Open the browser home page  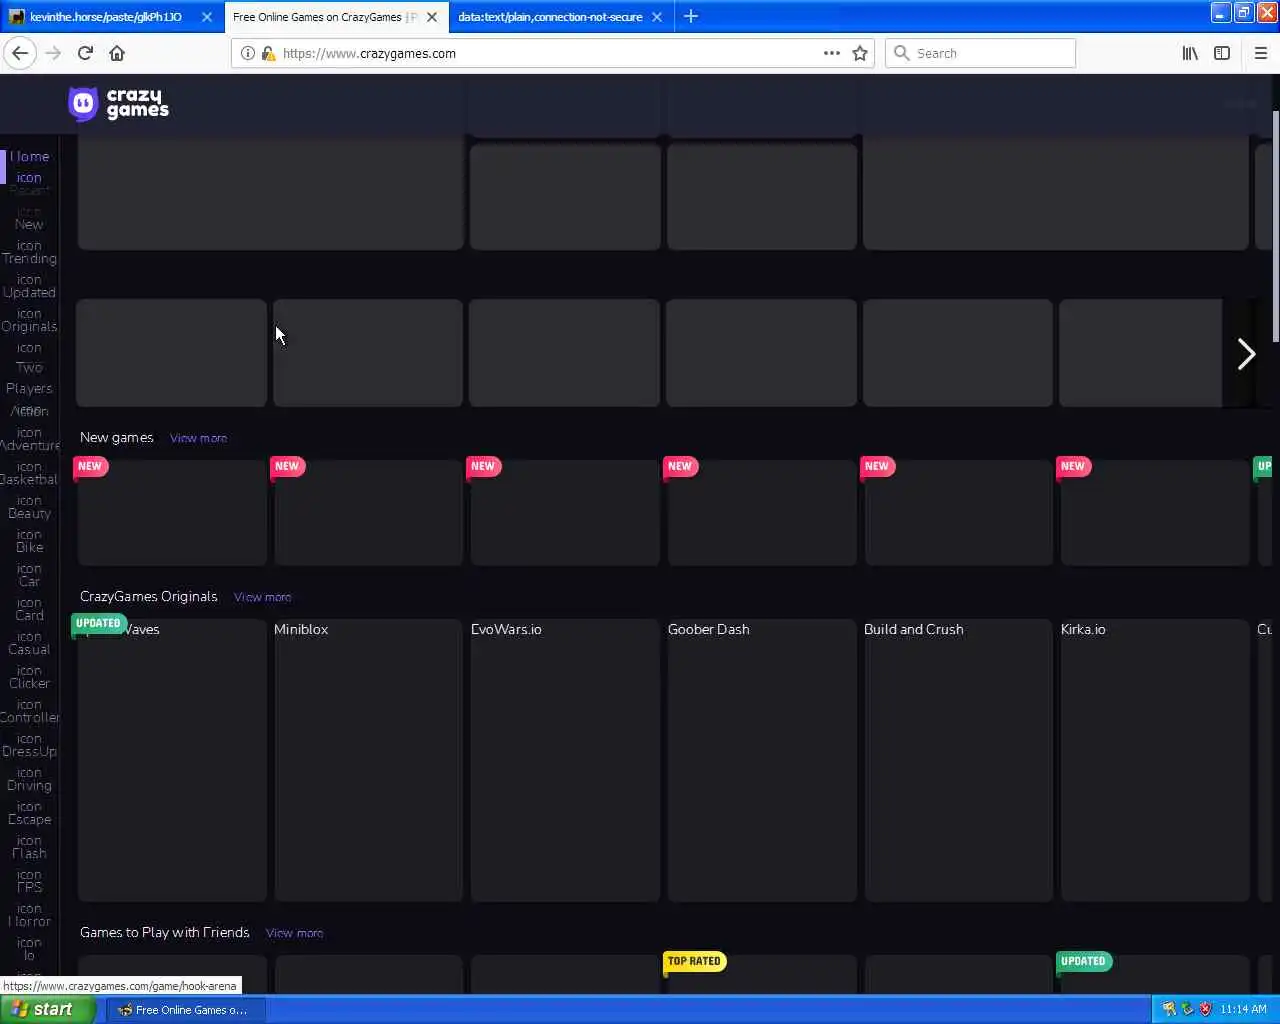[117, 53]
